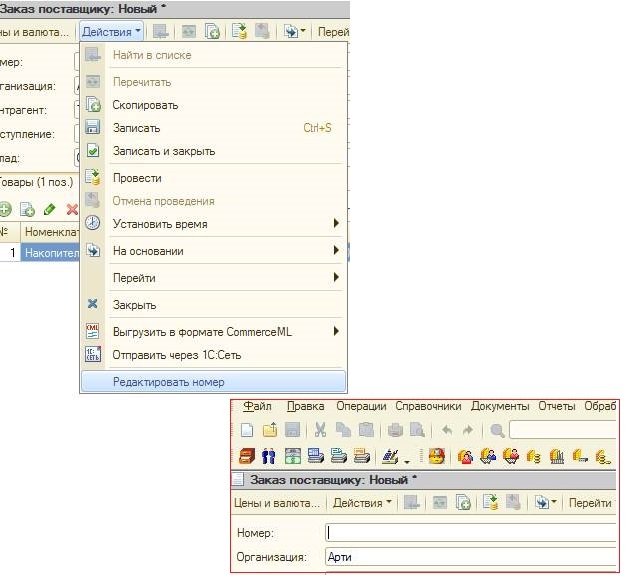Copy row icon in Товары table toolbar
628x586 pixels.
pyautogui.click(x=27, y=209)
